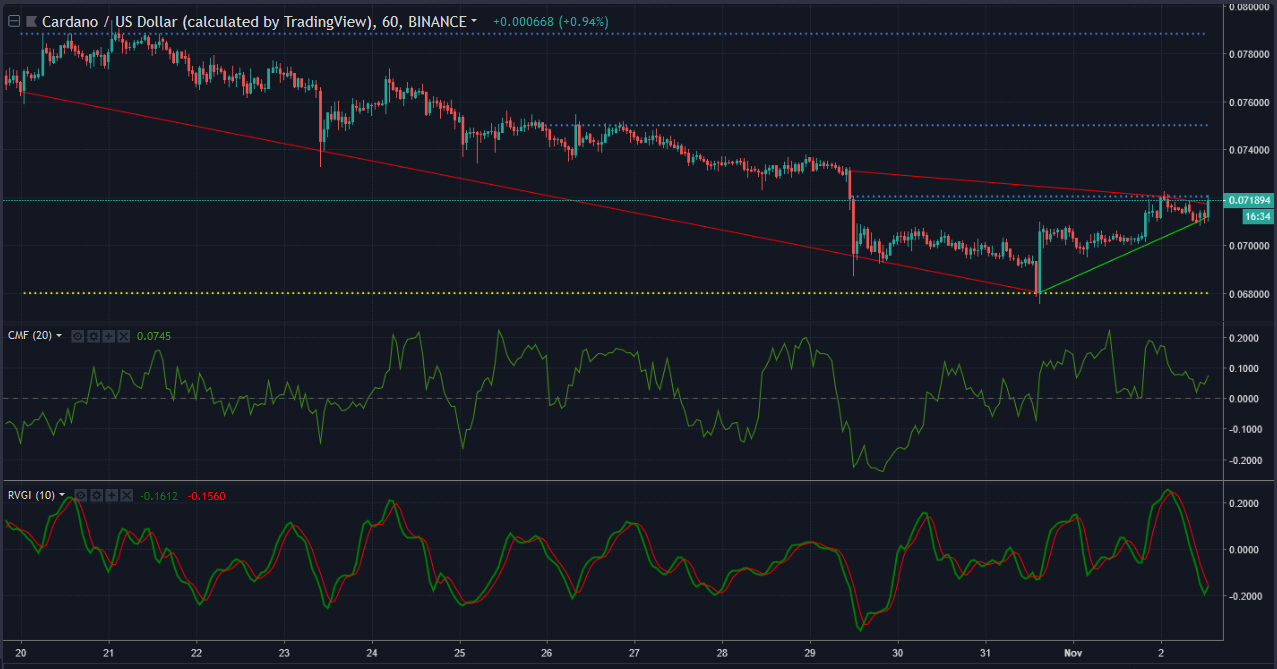Select the topmost blue dotted resistance line
Image resolution: width=1277 pixels, height=669 pixels.
coord(614,34)
